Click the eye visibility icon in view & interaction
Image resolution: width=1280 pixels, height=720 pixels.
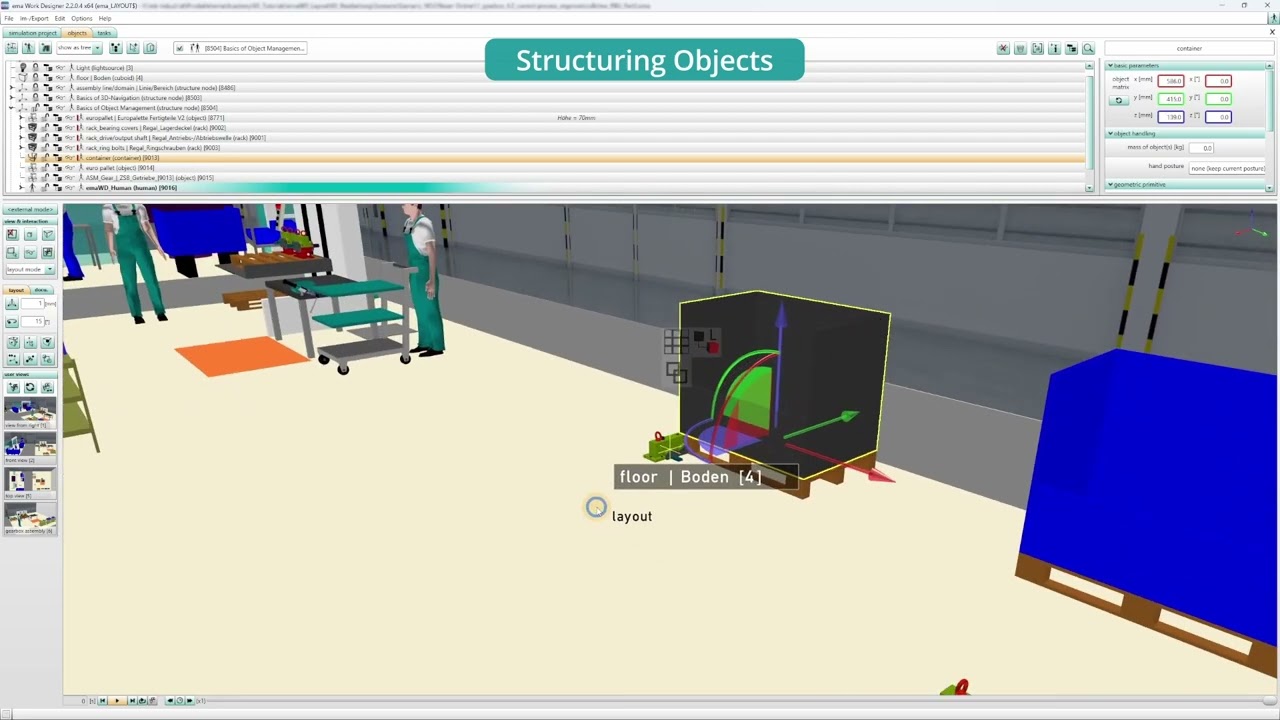30,253
